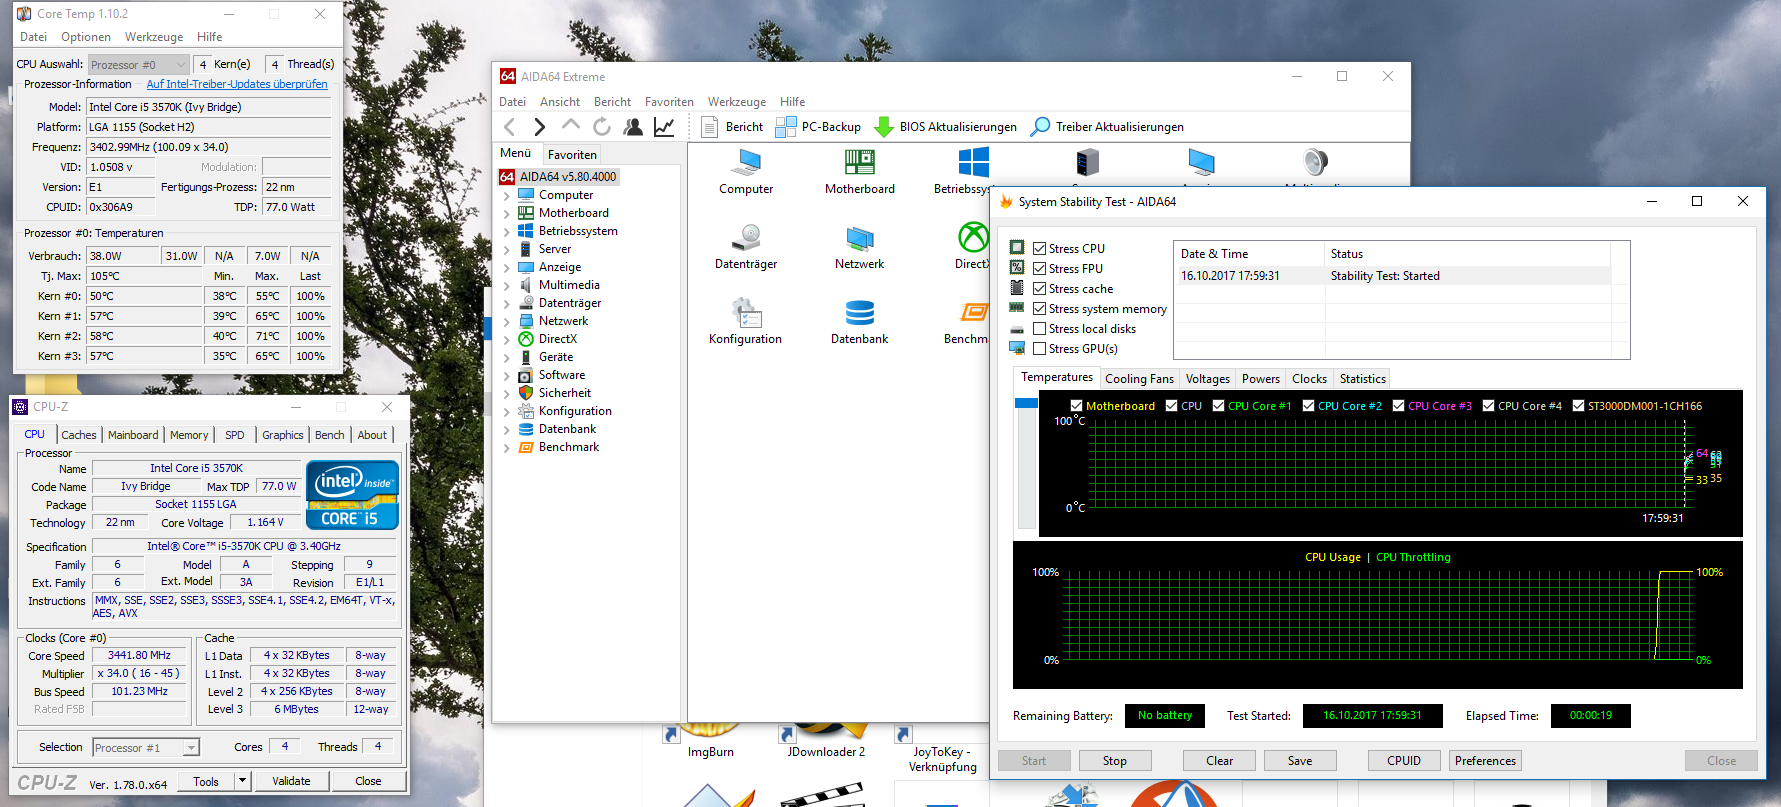
Task: Click the refresh icon in AIDA64 toolbar
Action: click(602, 127)
